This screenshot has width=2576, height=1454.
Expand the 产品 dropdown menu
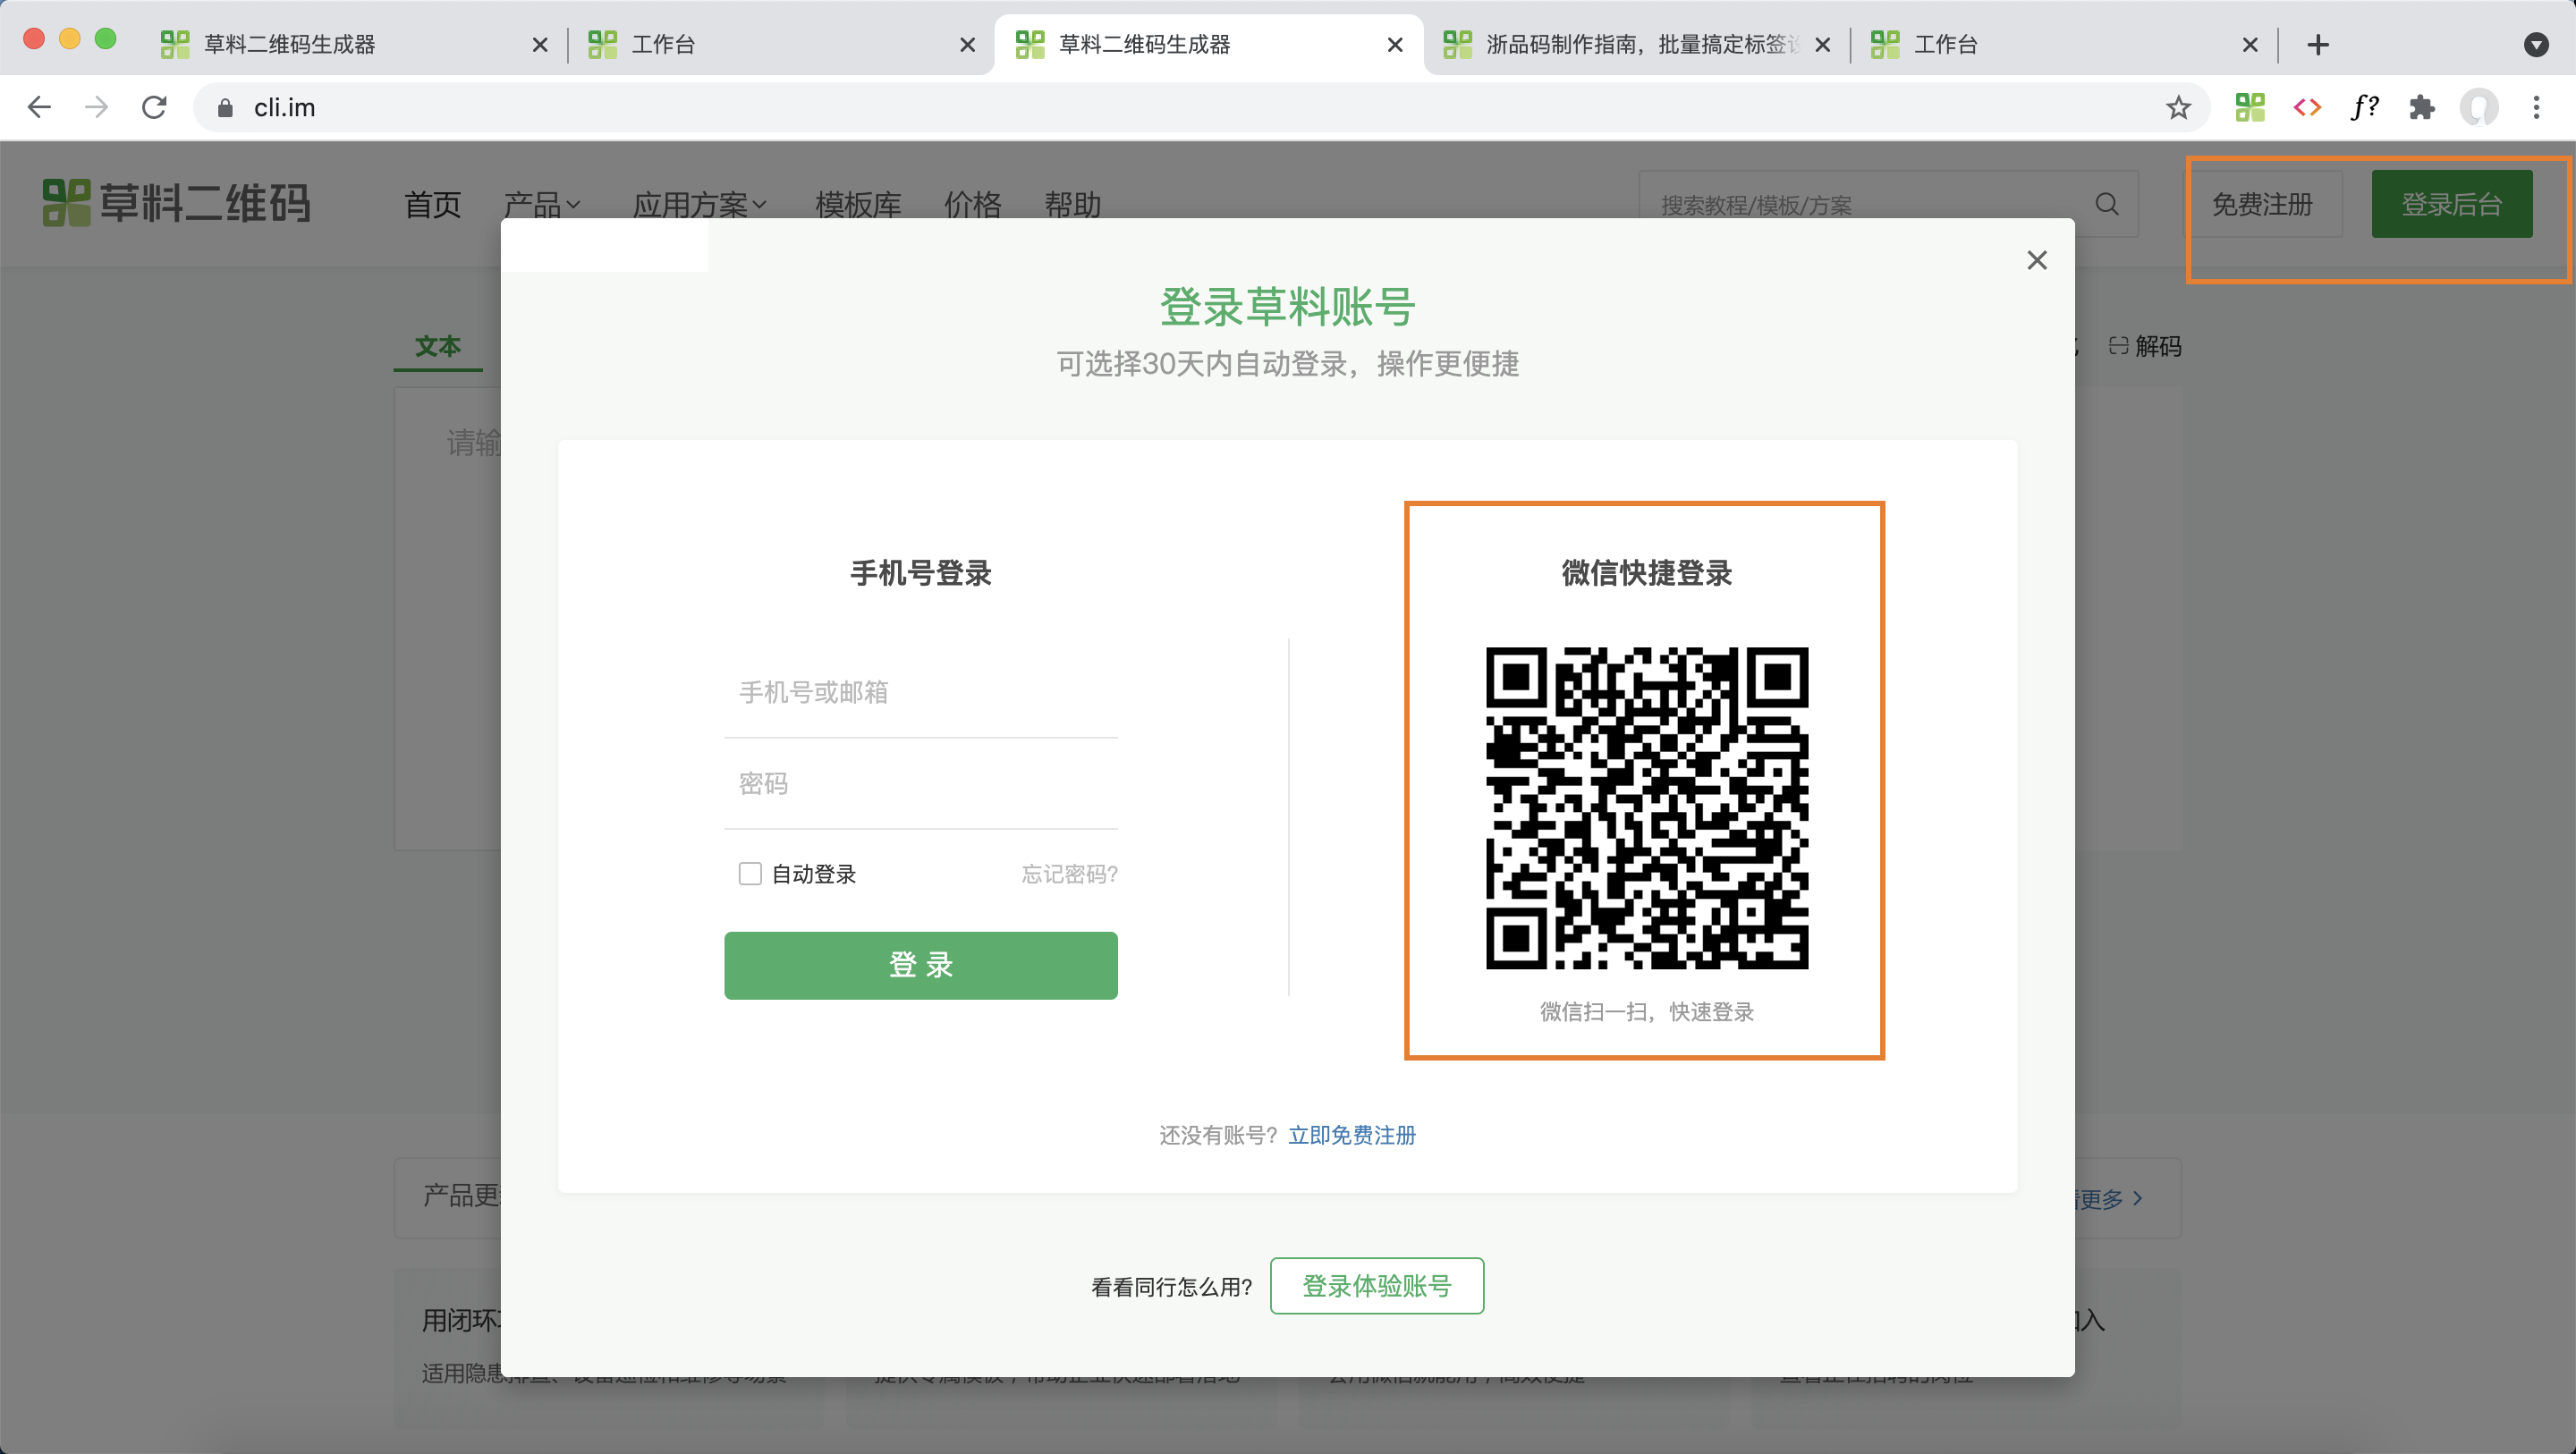click(541, 204)
